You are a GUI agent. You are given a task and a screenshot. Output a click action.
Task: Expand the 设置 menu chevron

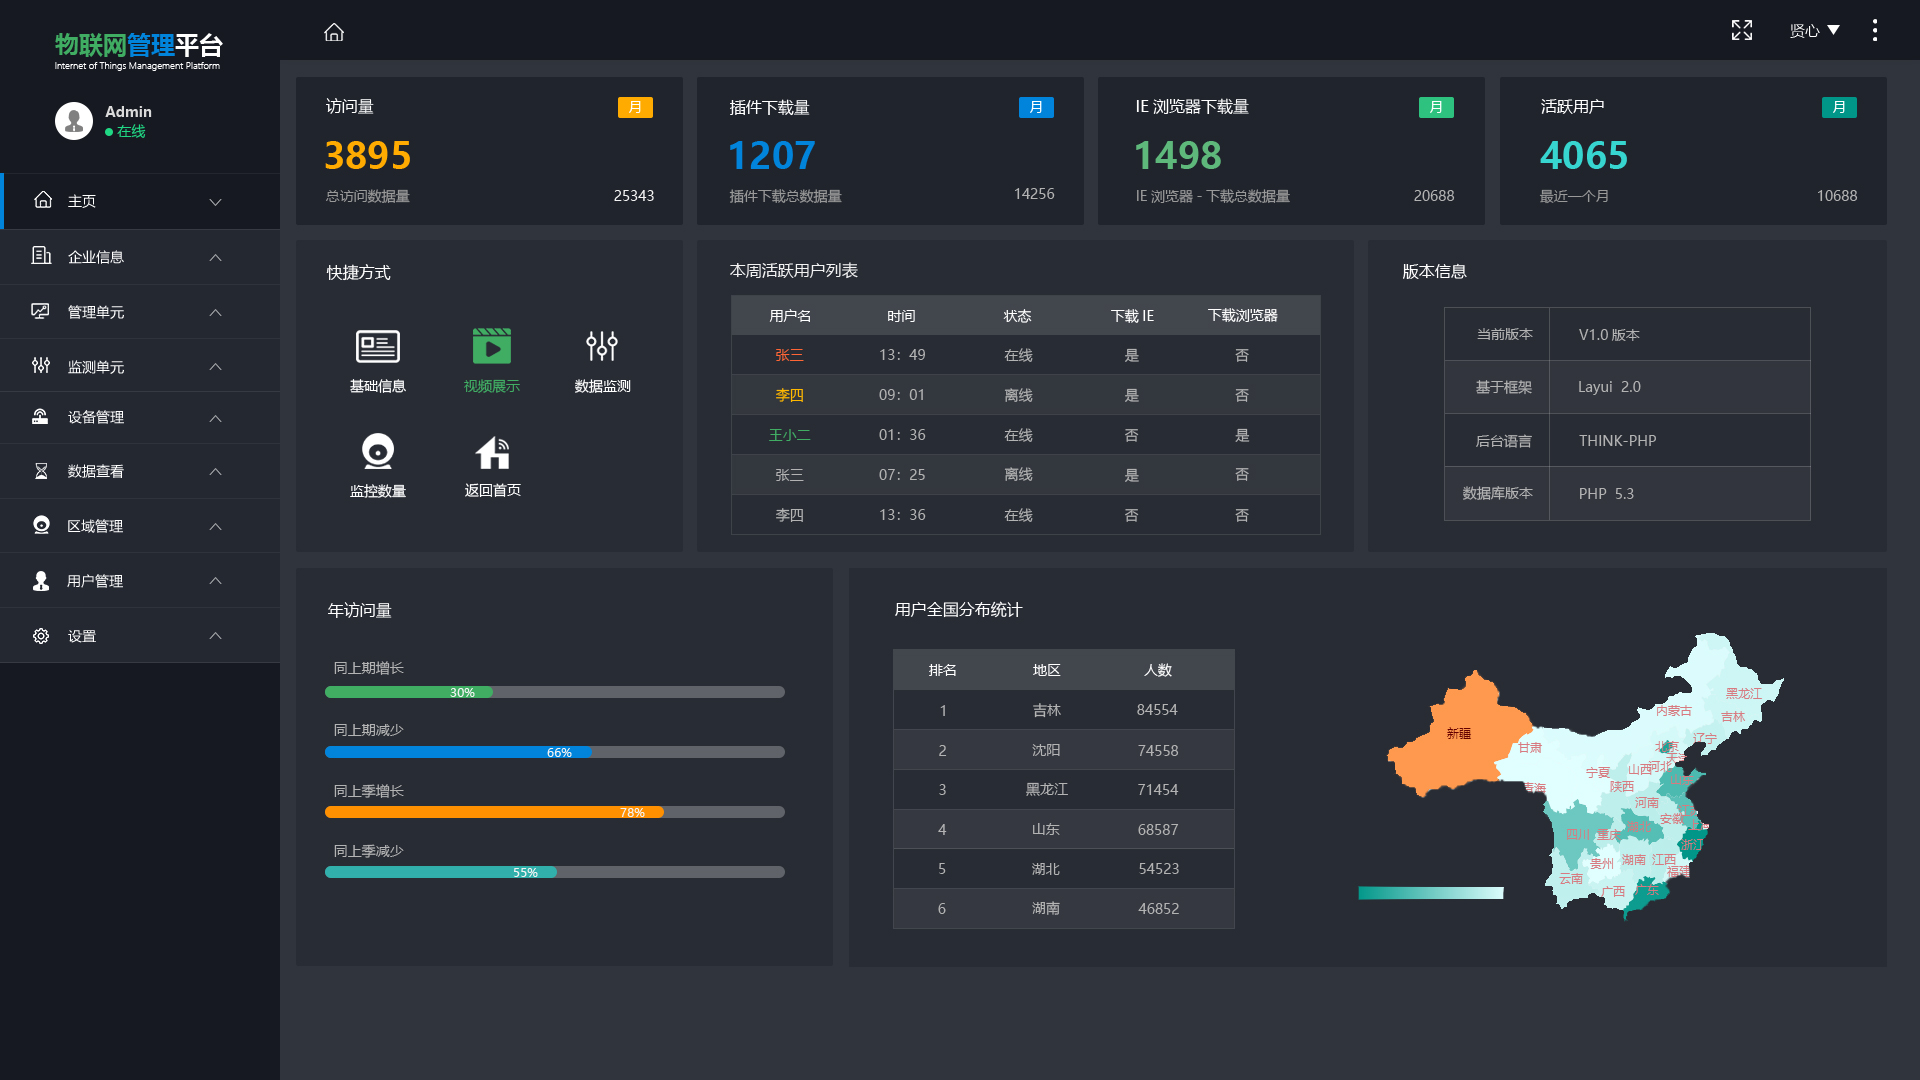point(215,636)
